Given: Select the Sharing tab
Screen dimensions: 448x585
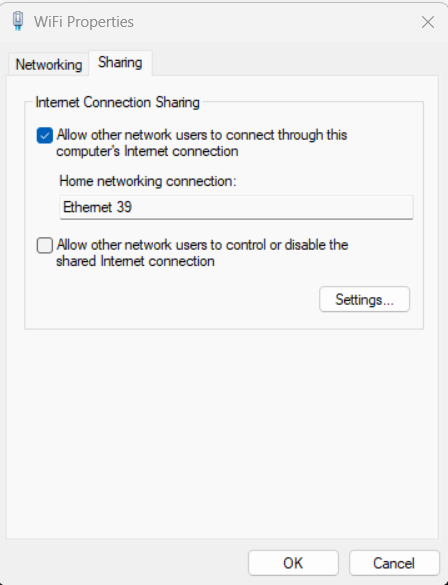Looking at the screenshot, I should (120, 63).
